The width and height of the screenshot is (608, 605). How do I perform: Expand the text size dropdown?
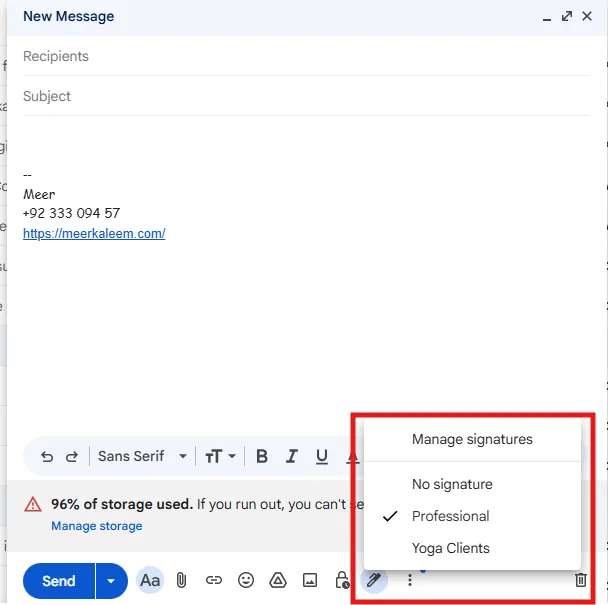[x=220, y=457]
